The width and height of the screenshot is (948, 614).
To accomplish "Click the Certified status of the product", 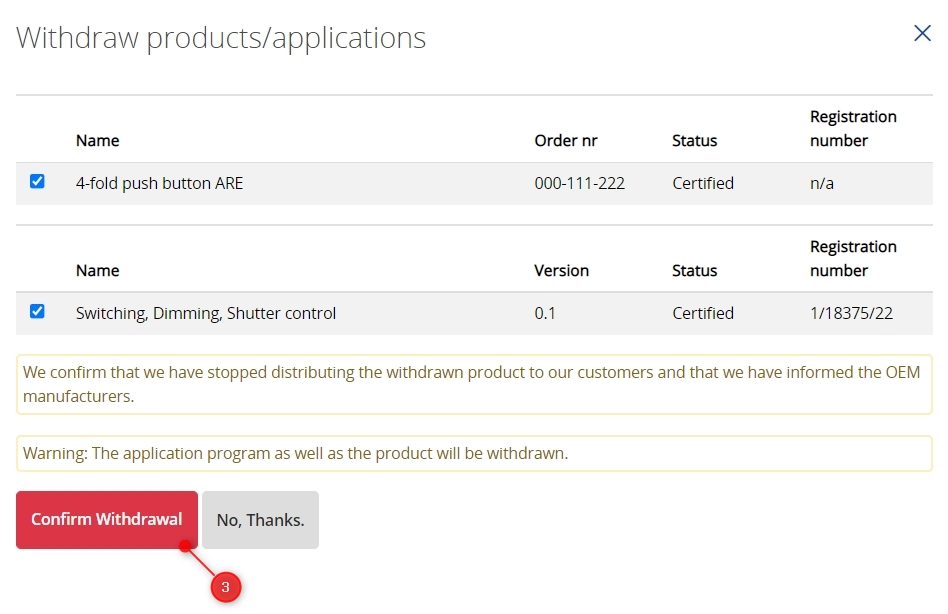I will pos(702,183).
